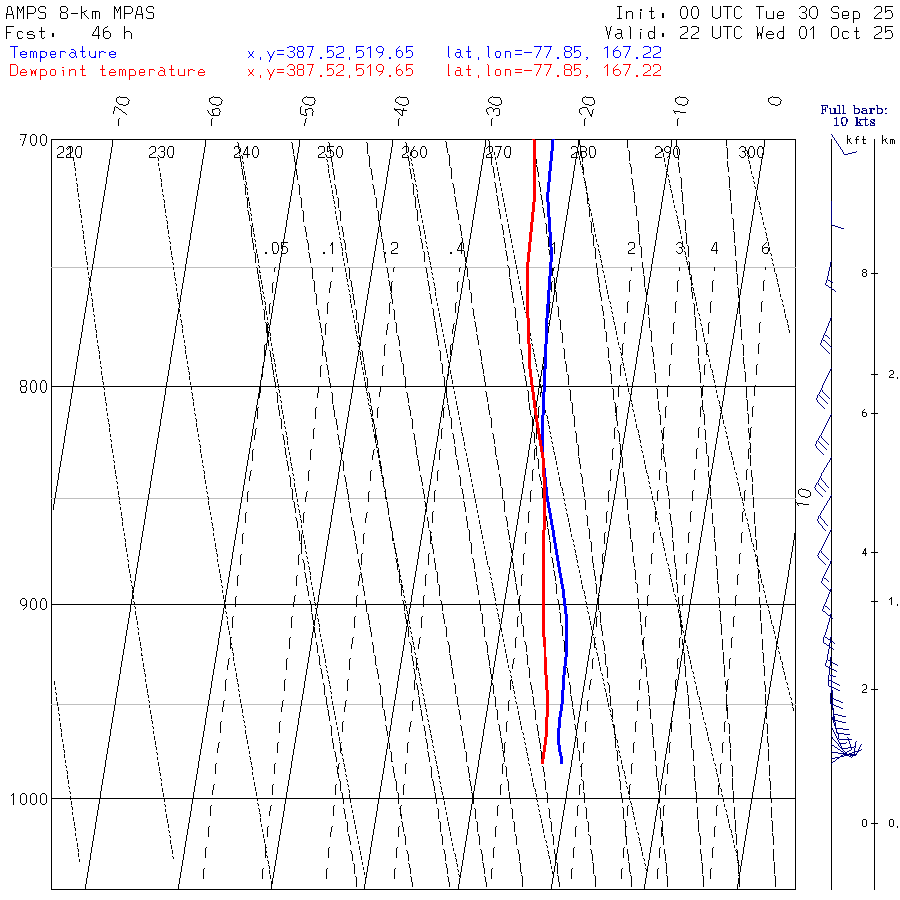Click the ".4" mixing ratio label

[x=457, y=249]
